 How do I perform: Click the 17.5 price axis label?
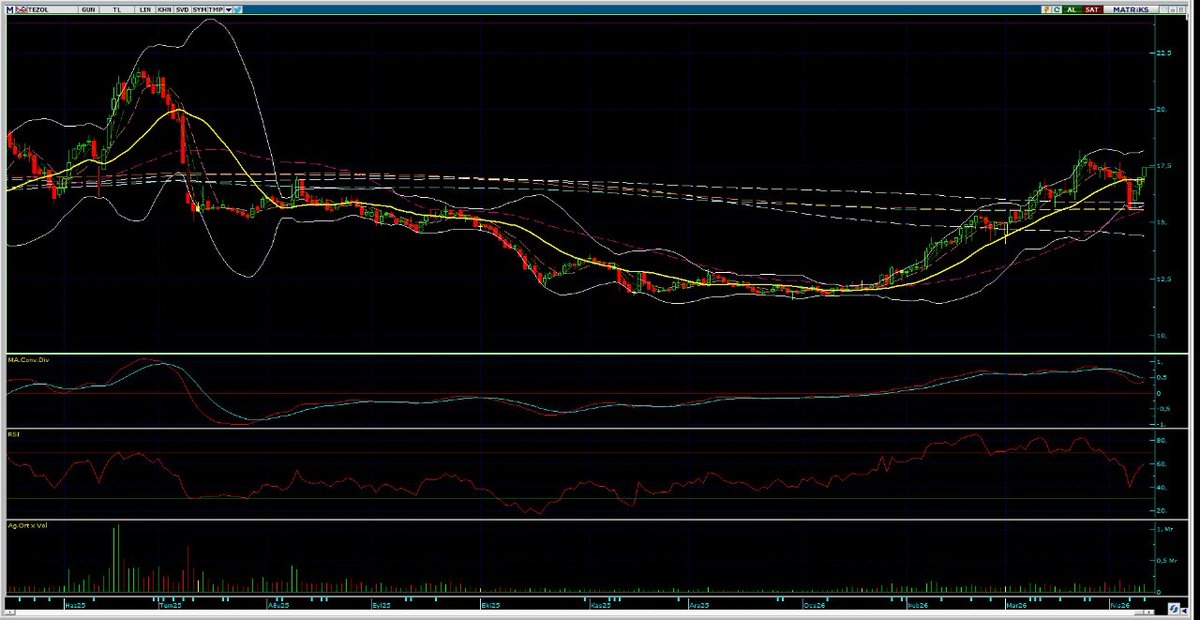point(1164,165)
